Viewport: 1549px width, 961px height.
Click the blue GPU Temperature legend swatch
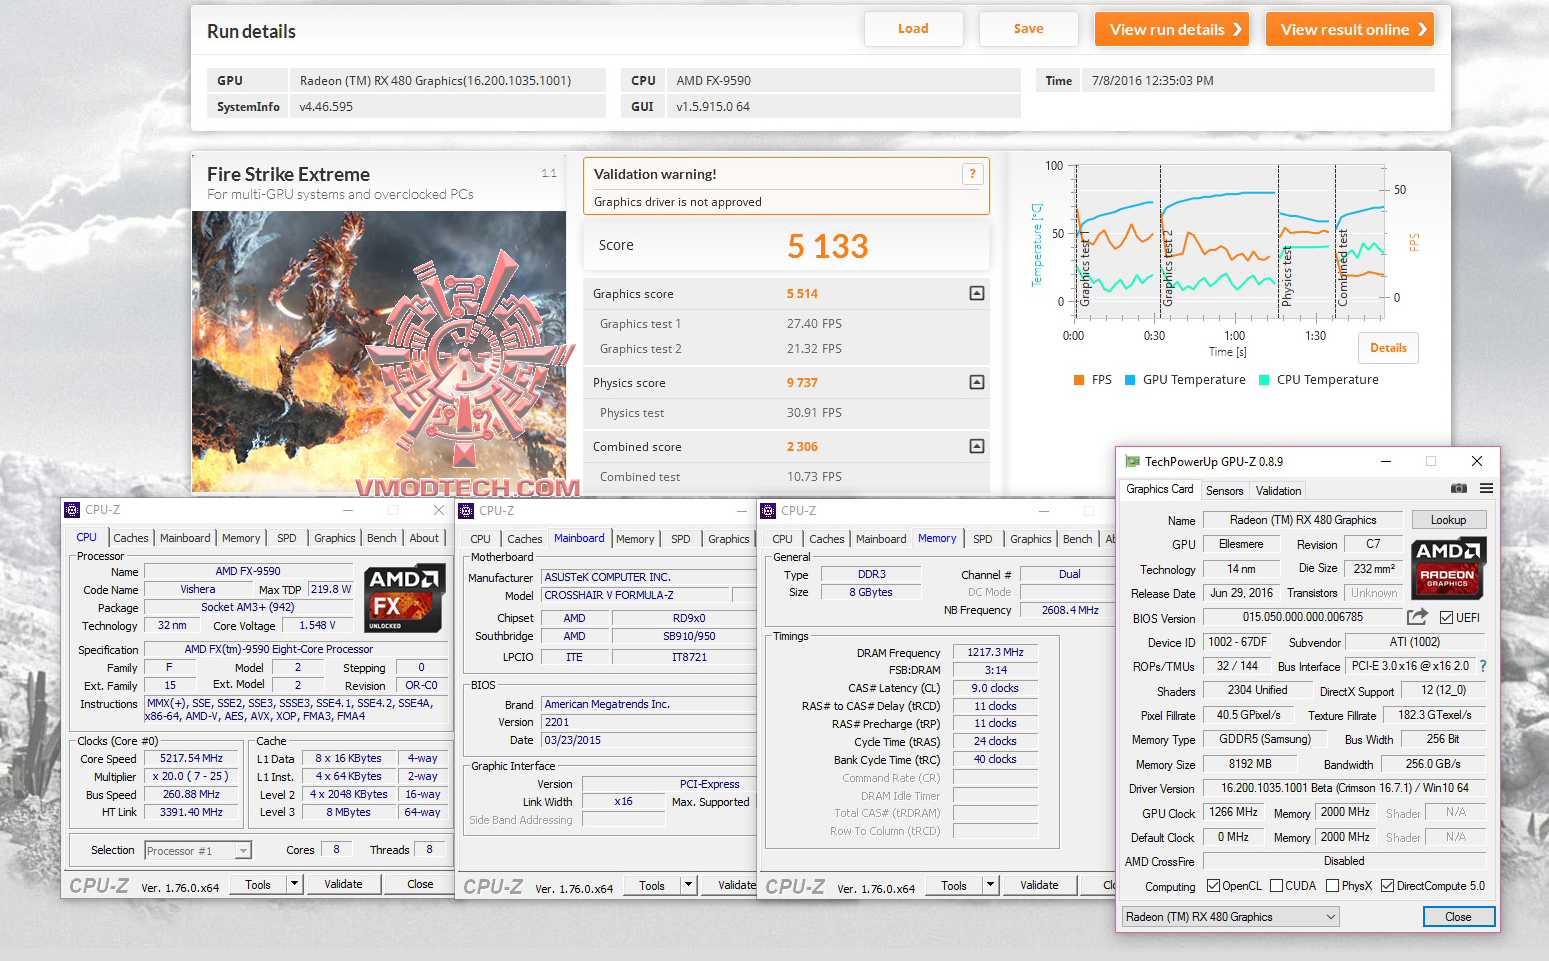pyautogui.click(x=1130, y=380)
